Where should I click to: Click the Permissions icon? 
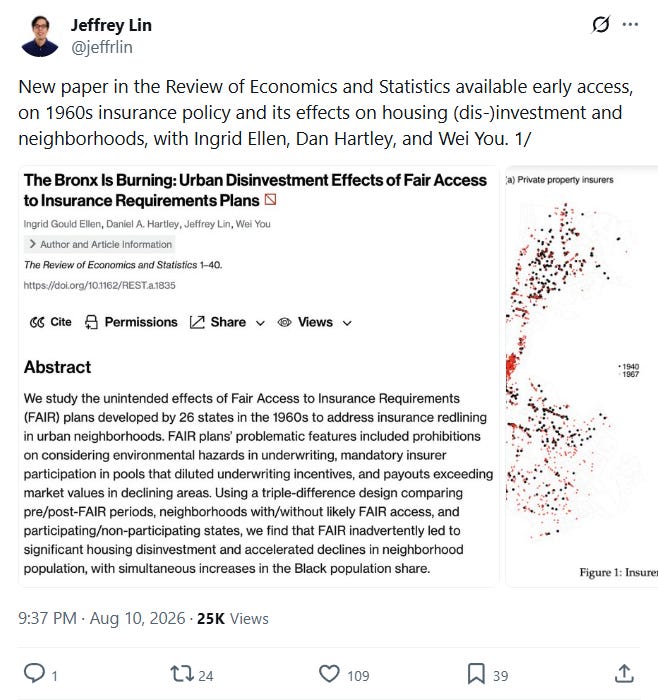[x=91, y=322]
